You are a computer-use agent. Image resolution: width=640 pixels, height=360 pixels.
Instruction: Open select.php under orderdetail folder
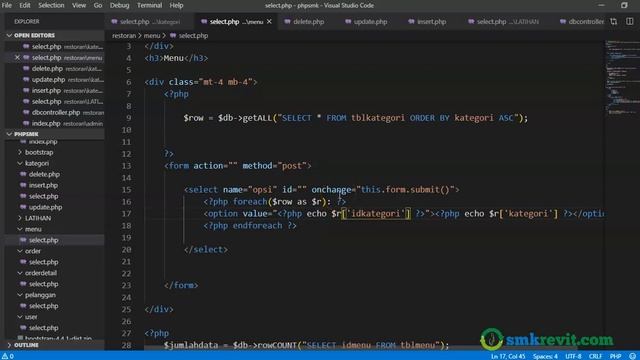(43, 284)
